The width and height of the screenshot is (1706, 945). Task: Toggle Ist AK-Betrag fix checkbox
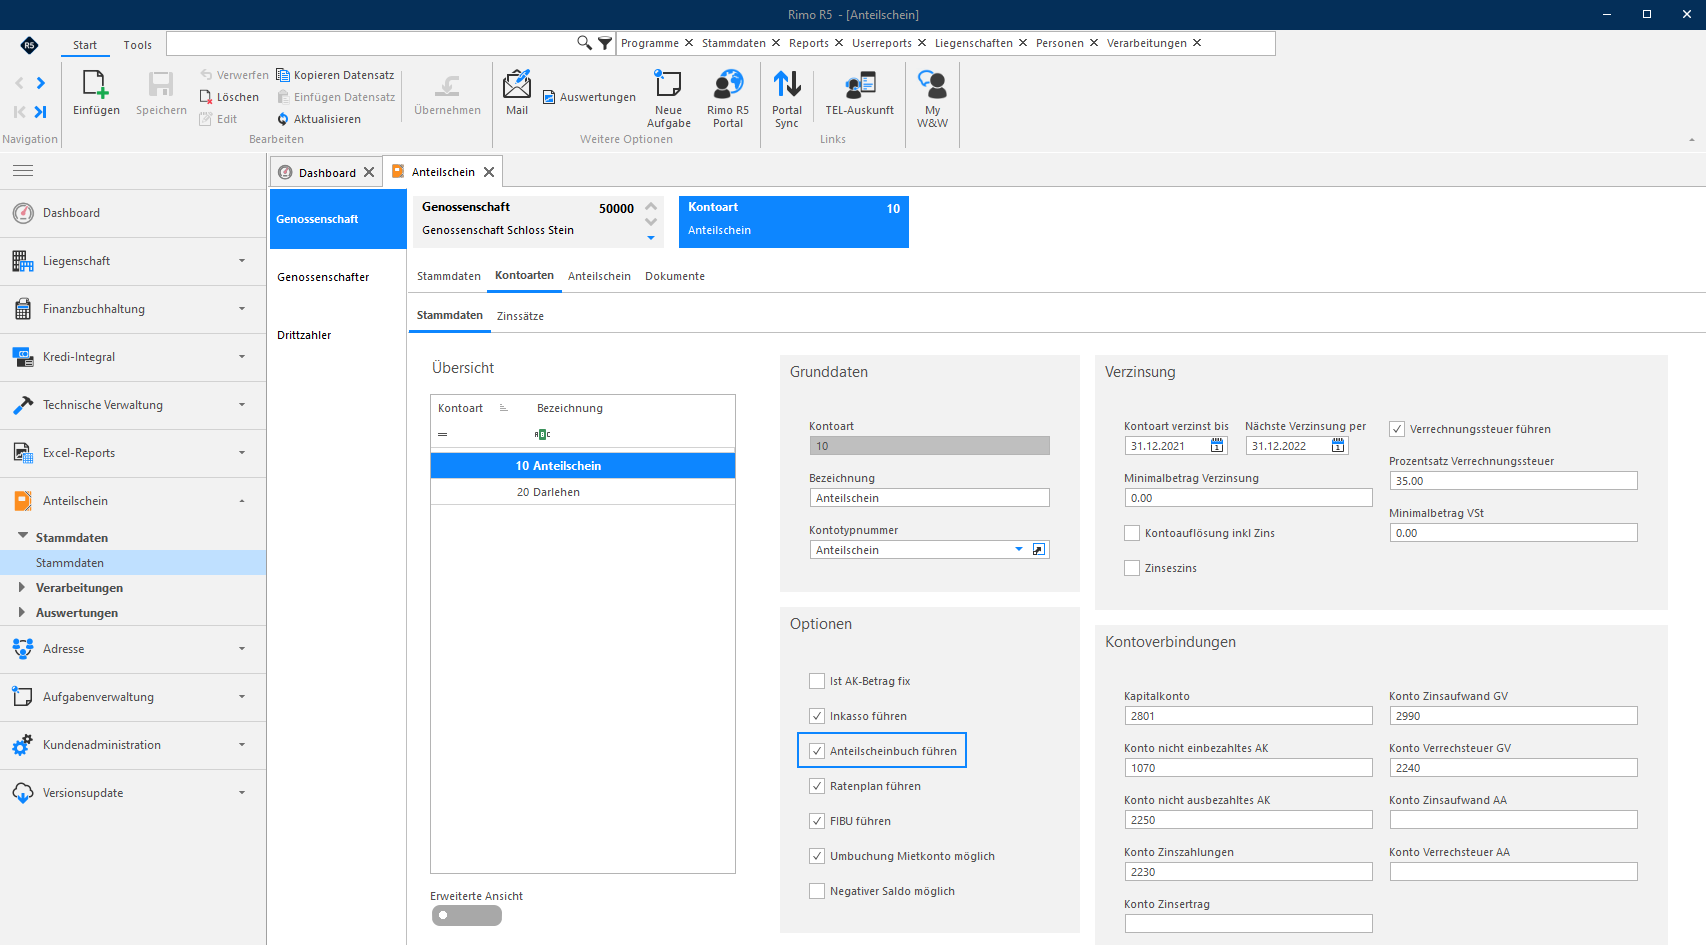click(817, 681)
